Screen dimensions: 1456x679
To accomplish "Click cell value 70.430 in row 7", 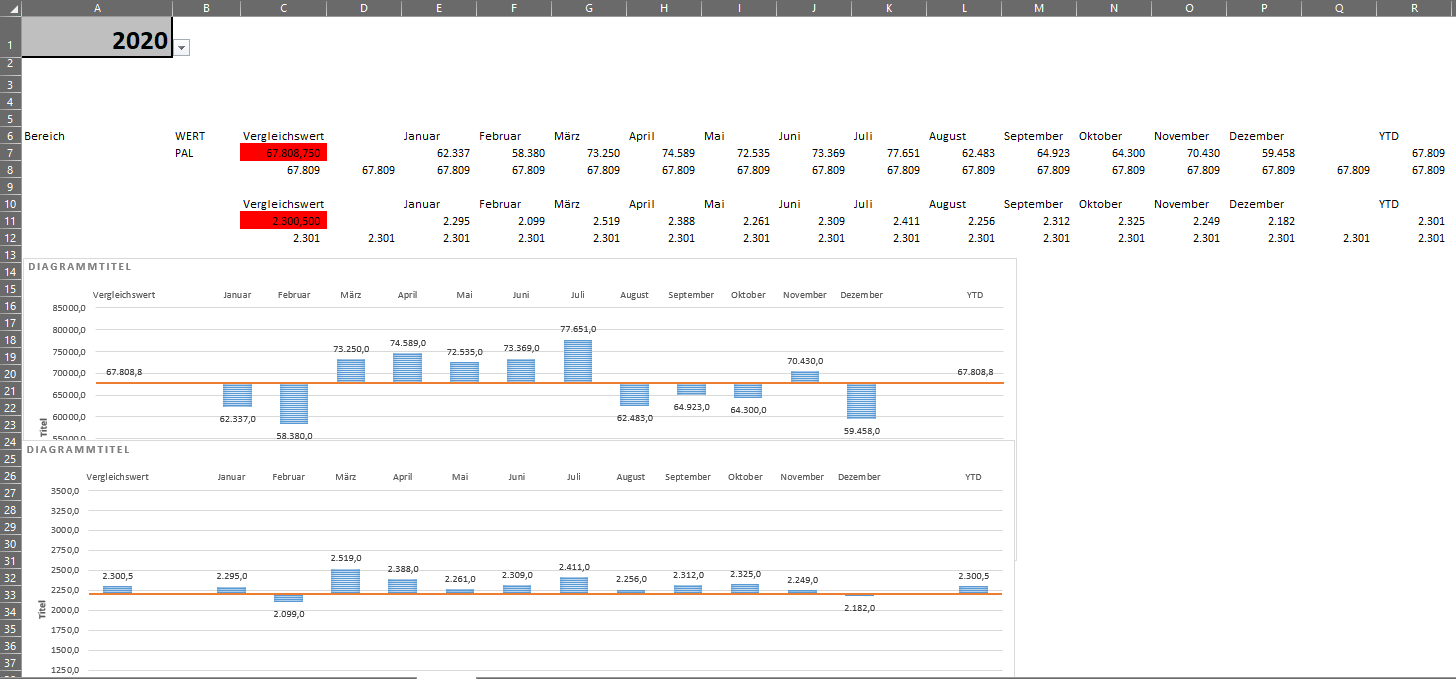I will (1203, 153).
